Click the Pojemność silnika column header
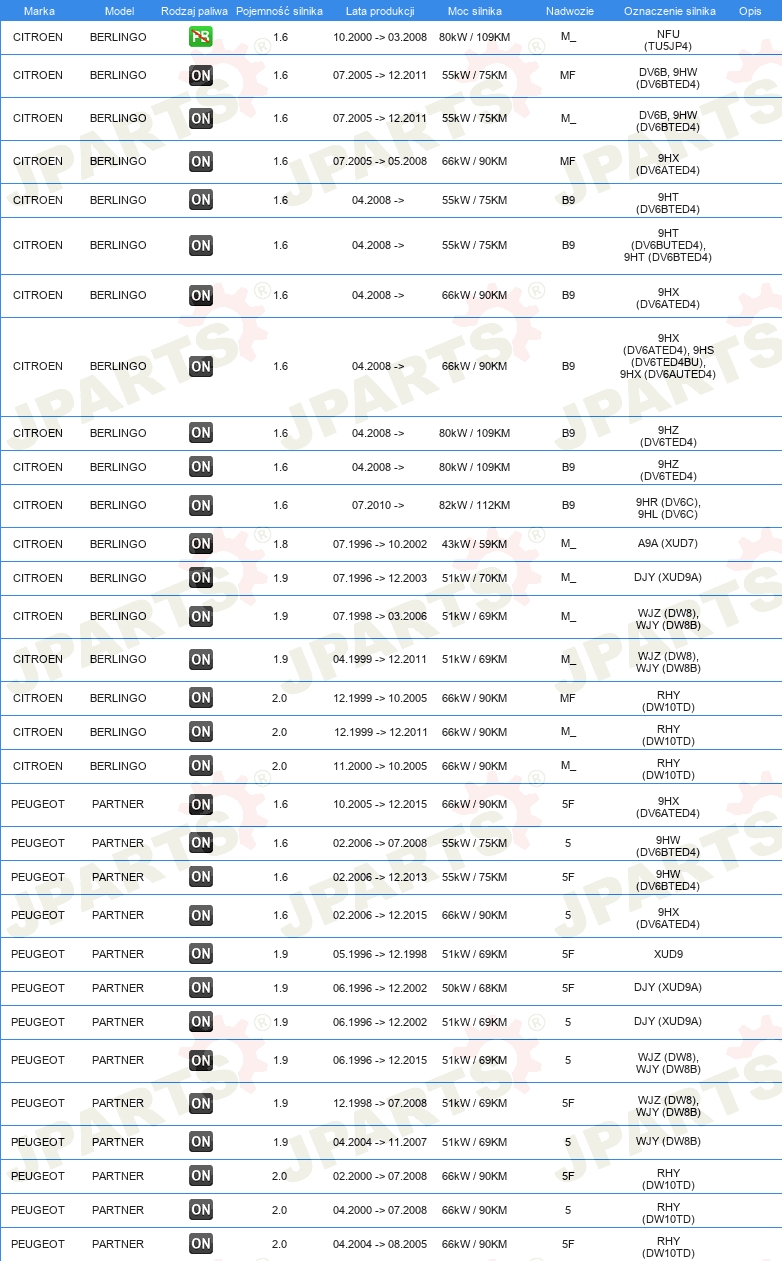The image size is (782, 1261). coord(279,11)
